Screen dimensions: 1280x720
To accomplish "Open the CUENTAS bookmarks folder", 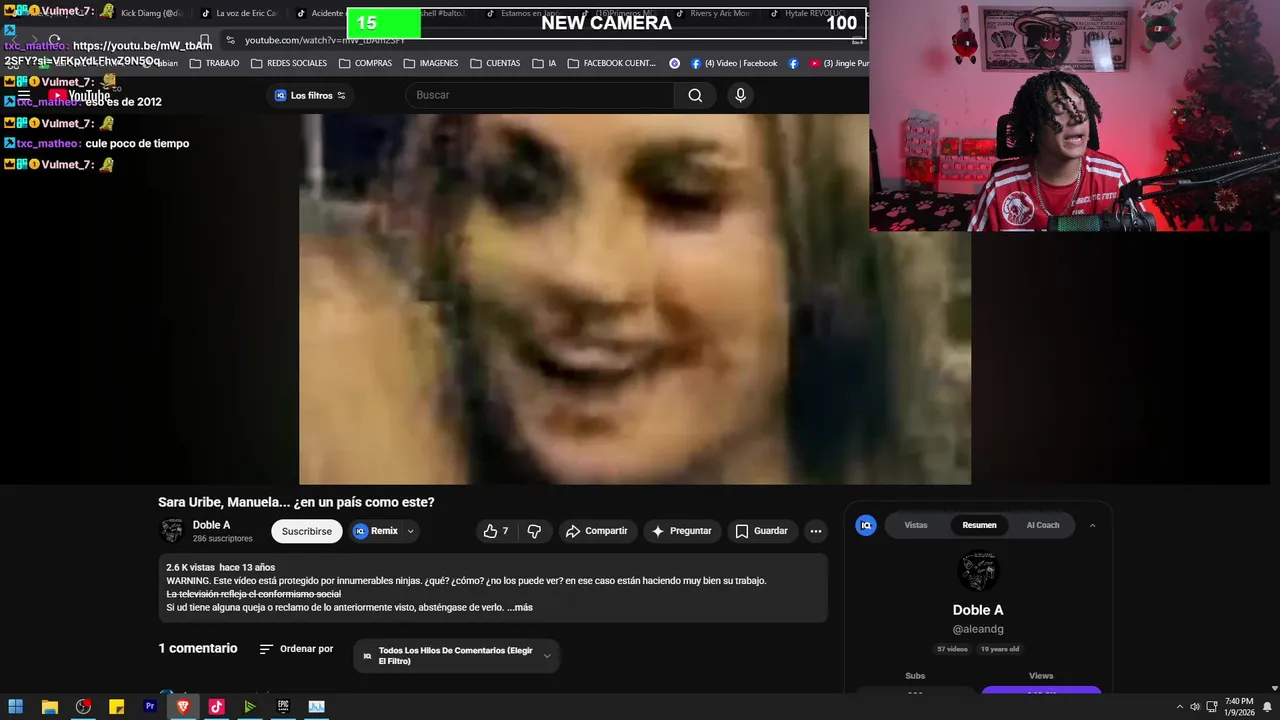I will point(495,63).
